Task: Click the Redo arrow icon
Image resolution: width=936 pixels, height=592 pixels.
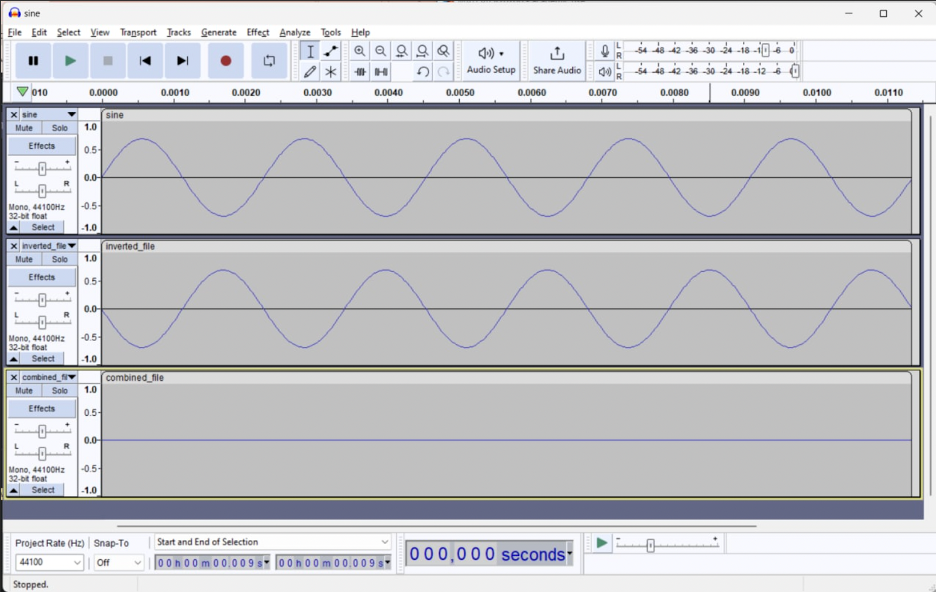Action: tap(443, 72)
